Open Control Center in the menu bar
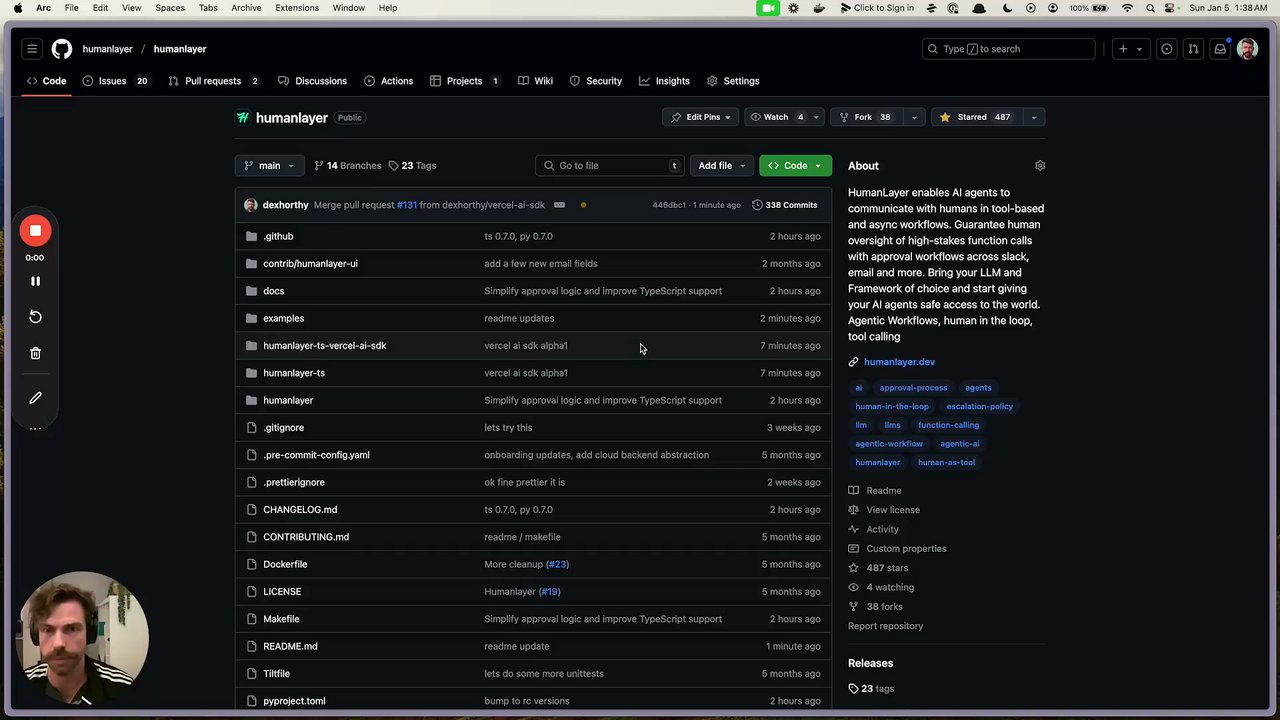This screenshot has height=720, width=1280. [x=1170, y=8]
